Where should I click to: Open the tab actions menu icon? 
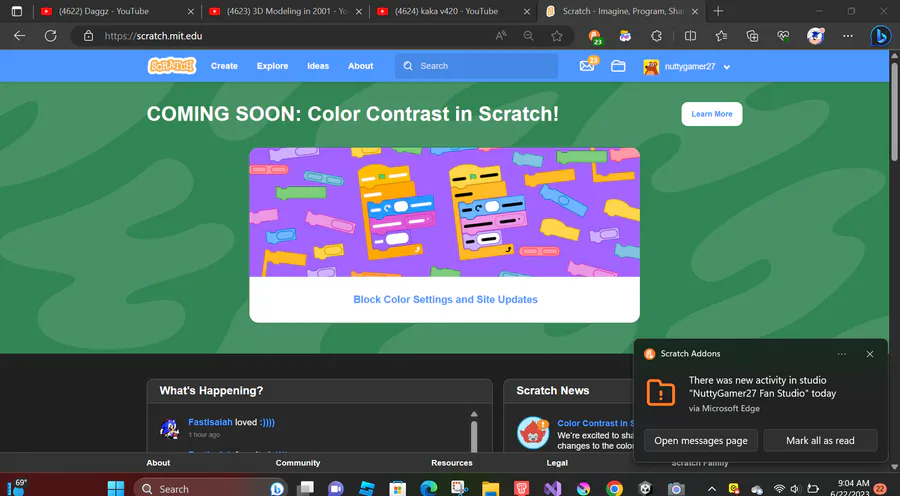coord(17,11)
